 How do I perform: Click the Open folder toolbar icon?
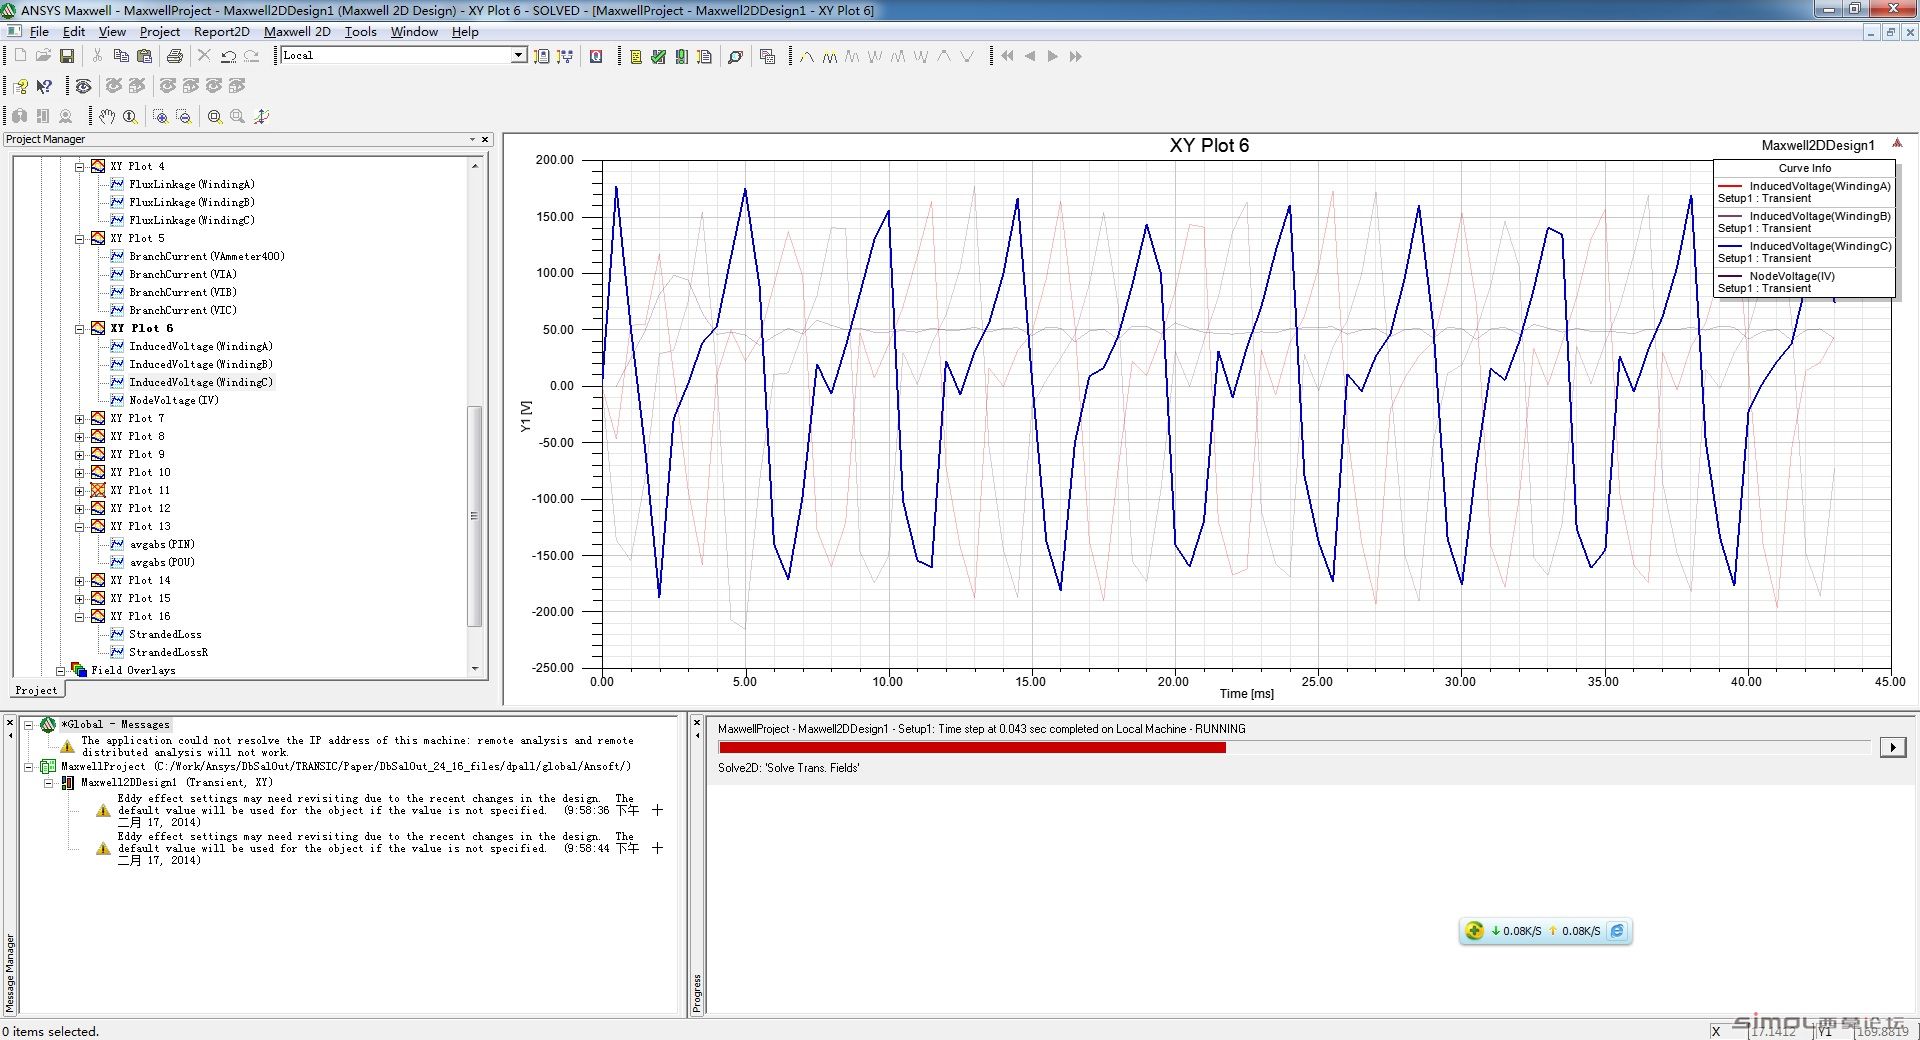coord(43,56)
